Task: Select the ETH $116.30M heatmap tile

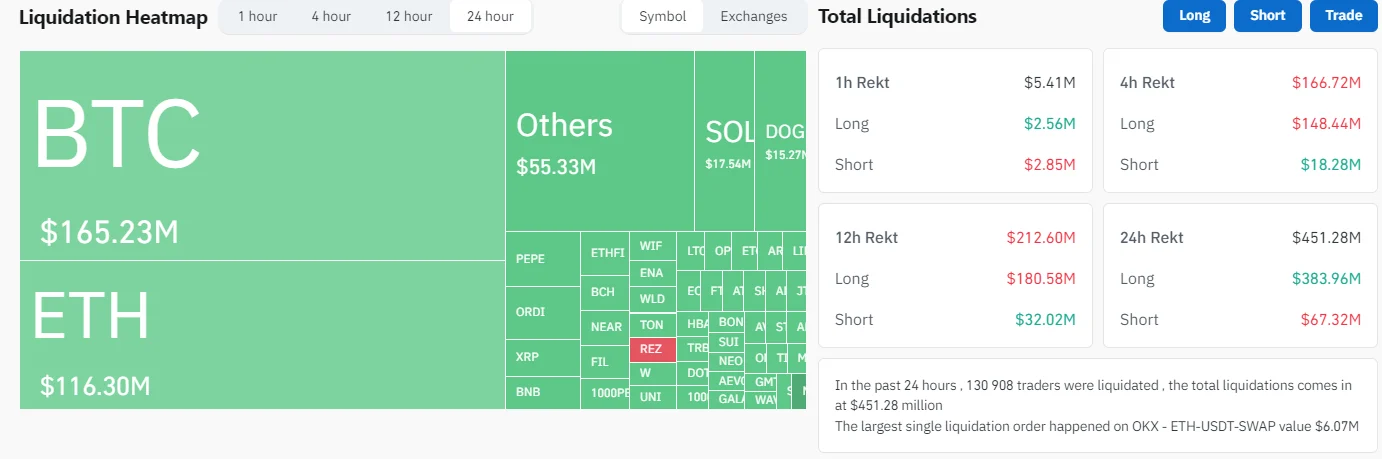Action: pyautogui.click(x=262, y=334)
